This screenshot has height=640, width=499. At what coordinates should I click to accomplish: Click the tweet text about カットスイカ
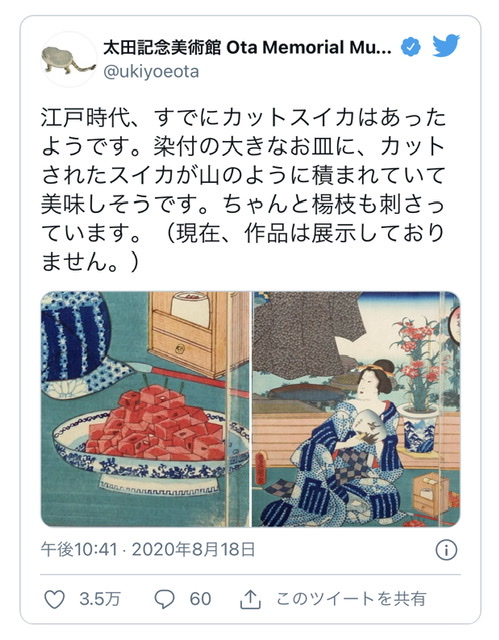[x=243, y=189]
